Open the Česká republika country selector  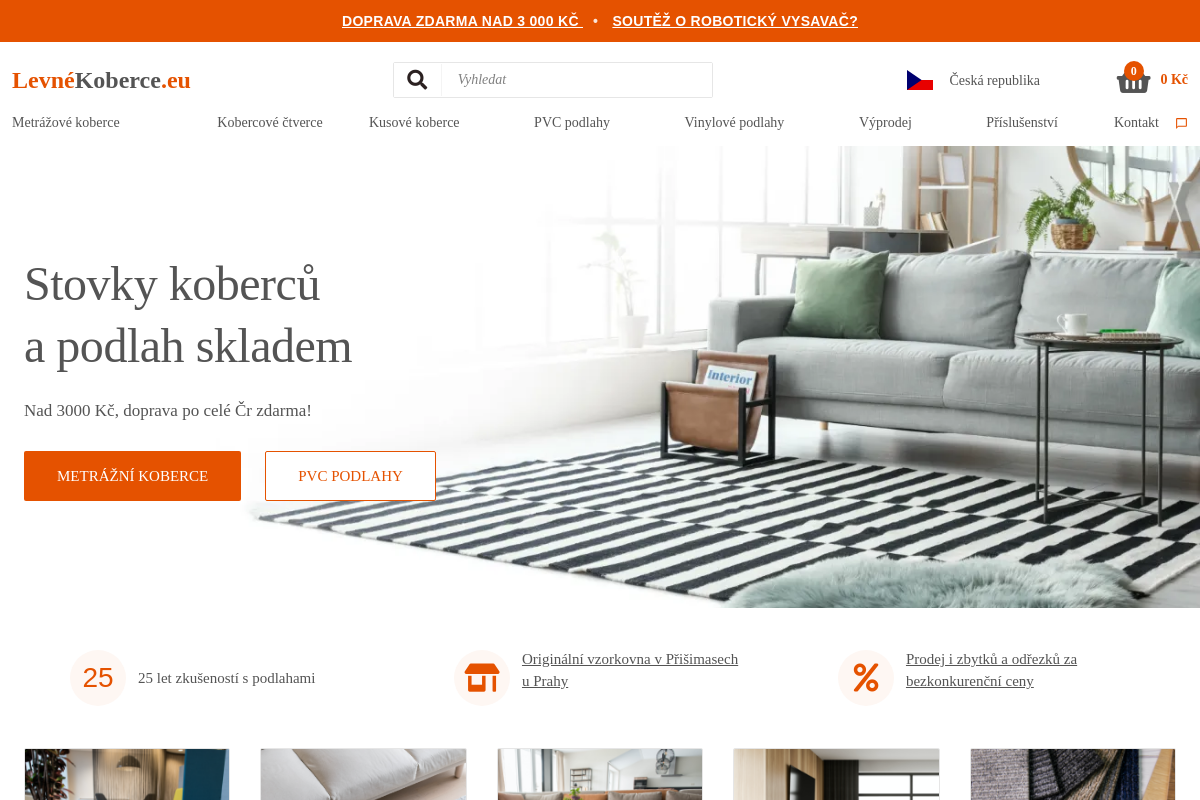pos(973,80)
